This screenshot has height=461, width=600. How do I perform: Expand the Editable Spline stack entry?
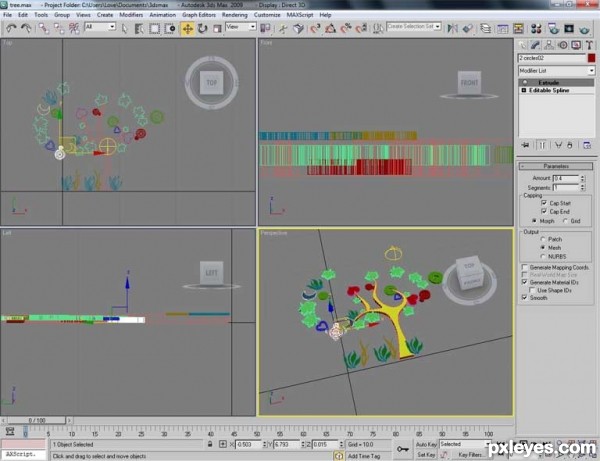coord(524,90)
